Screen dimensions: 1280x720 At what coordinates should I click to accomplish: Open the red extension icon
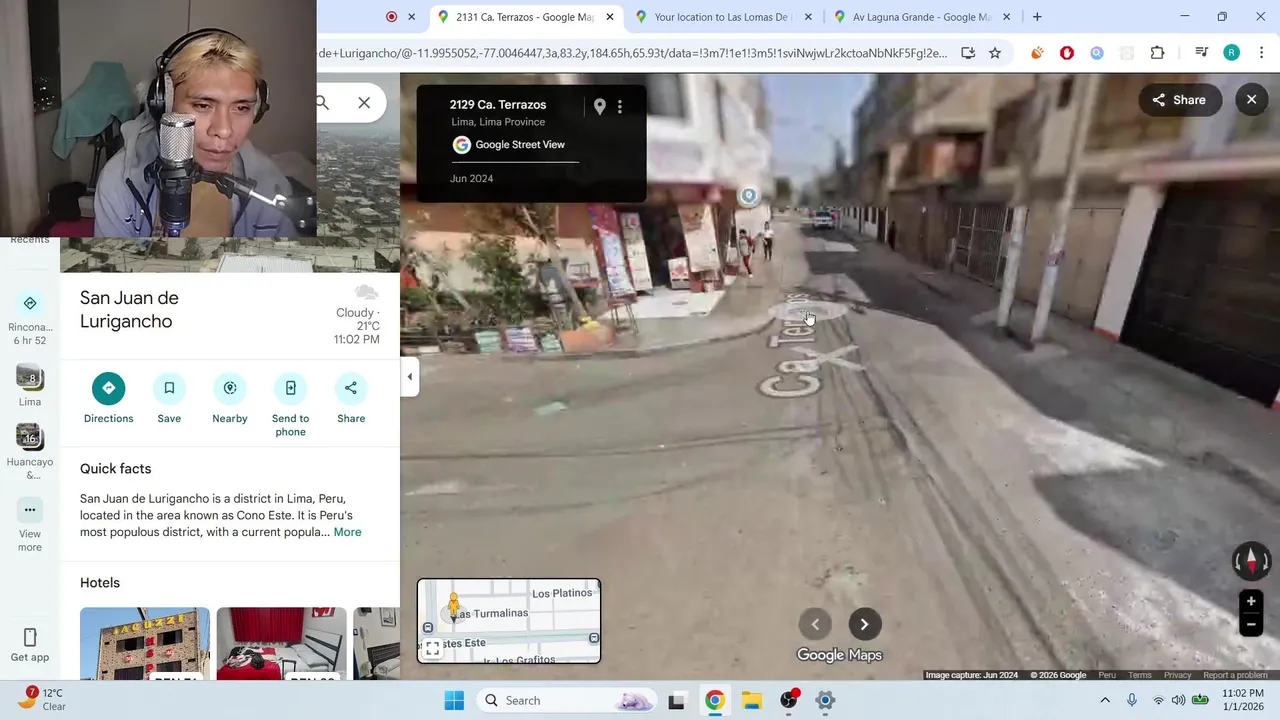tap(1067, 53)
